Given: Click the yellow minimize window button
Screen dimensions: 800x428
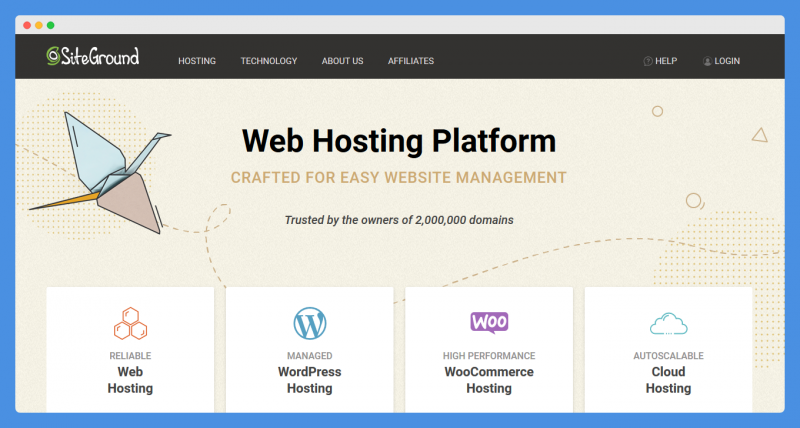Looking at the screenshot, I should coord(39,25).
